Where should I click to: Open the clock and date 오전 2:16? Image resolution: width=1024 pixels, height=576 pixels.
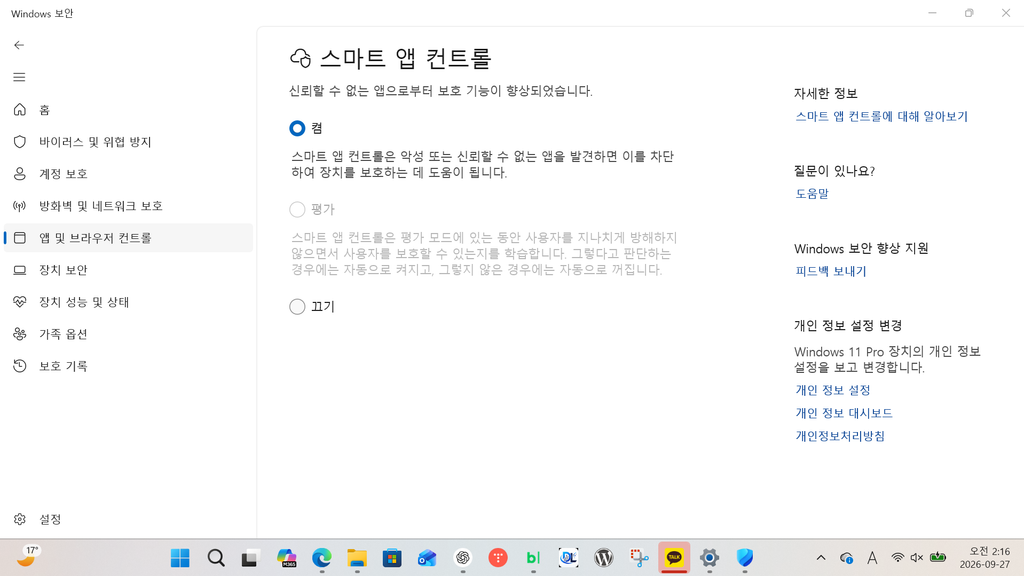click(x=984, y=558)
